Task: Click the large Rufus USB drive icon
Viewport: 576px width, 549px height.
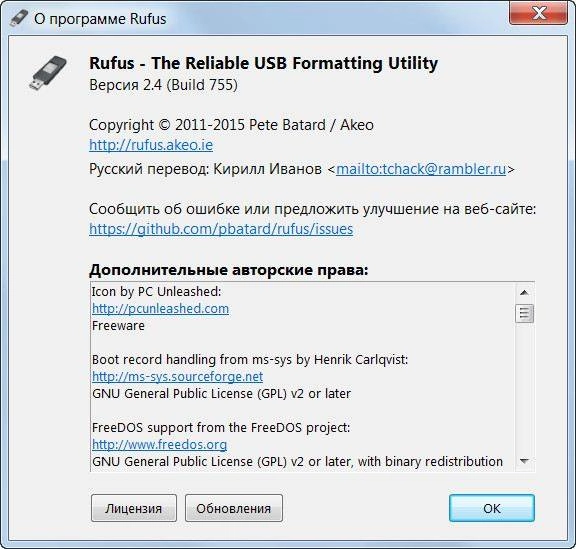Action: click(48, 73)
